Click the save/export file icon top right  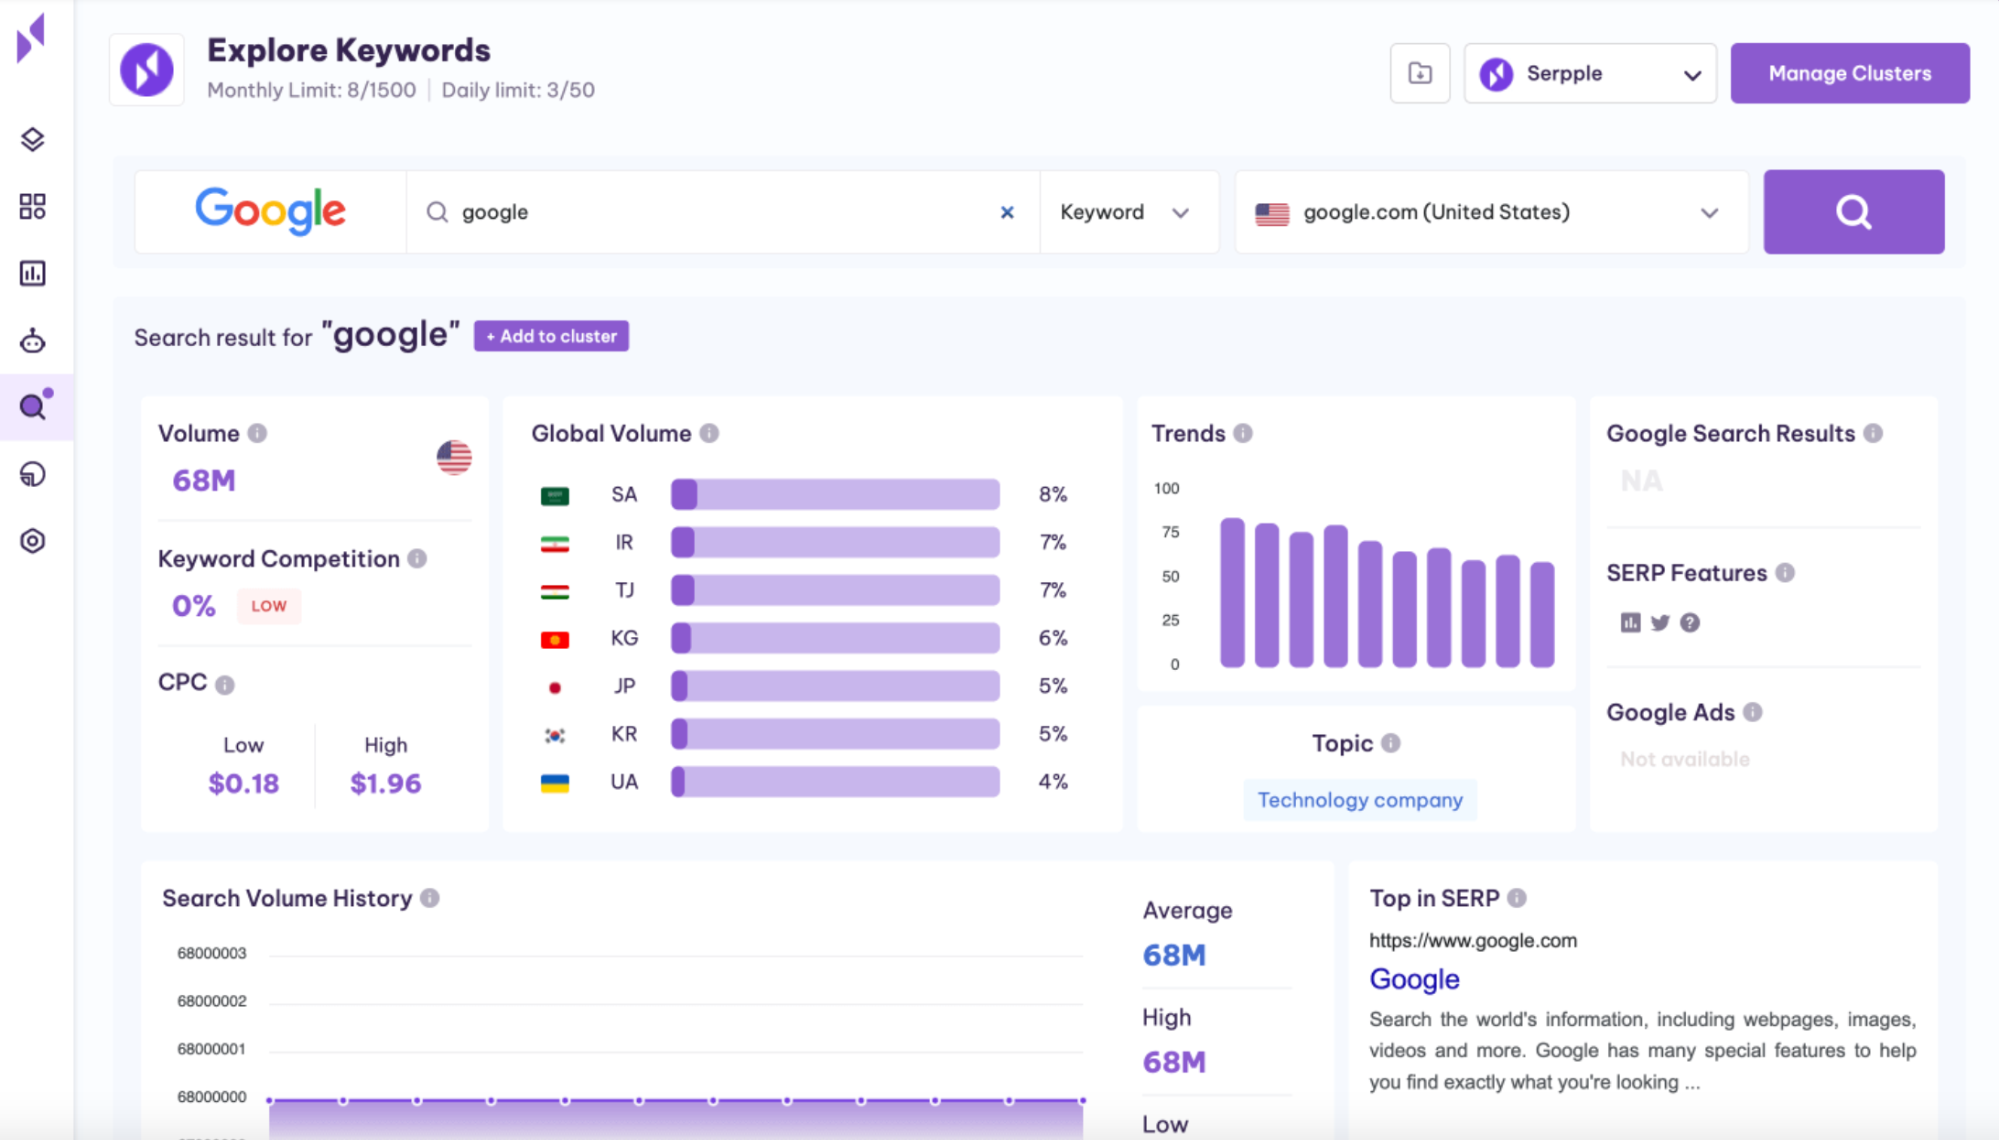point(1420,73)
